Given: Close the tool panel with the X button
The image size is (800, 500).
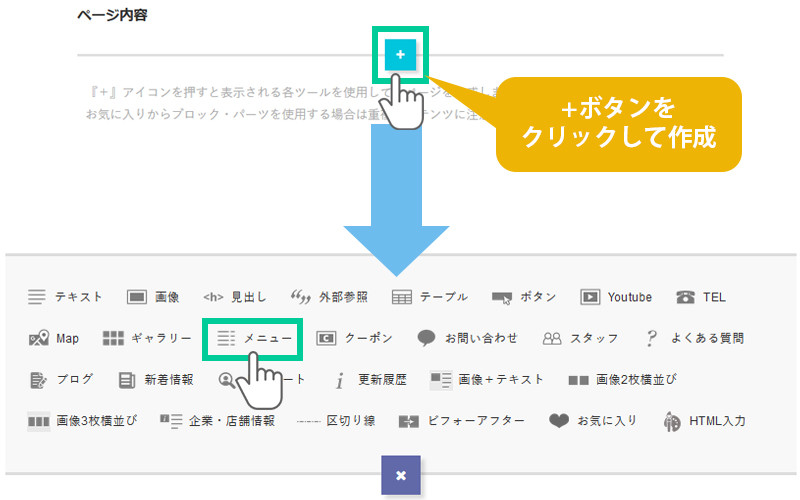Looking at the screenshot, I should [x=401, y=475].
